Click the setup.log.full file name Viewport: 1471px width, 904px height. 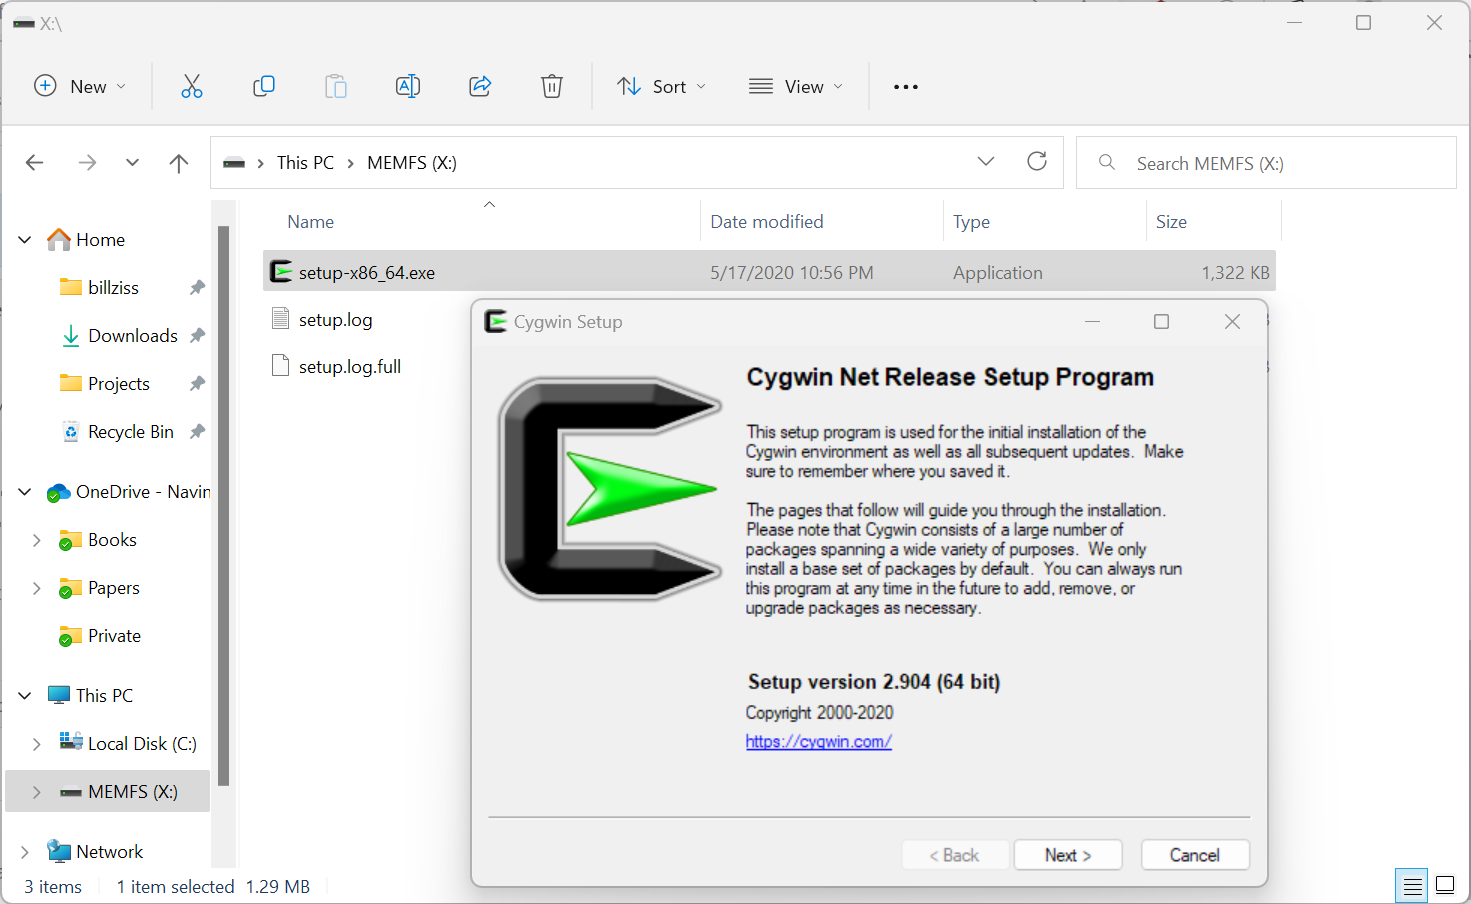tap(350, 367)
